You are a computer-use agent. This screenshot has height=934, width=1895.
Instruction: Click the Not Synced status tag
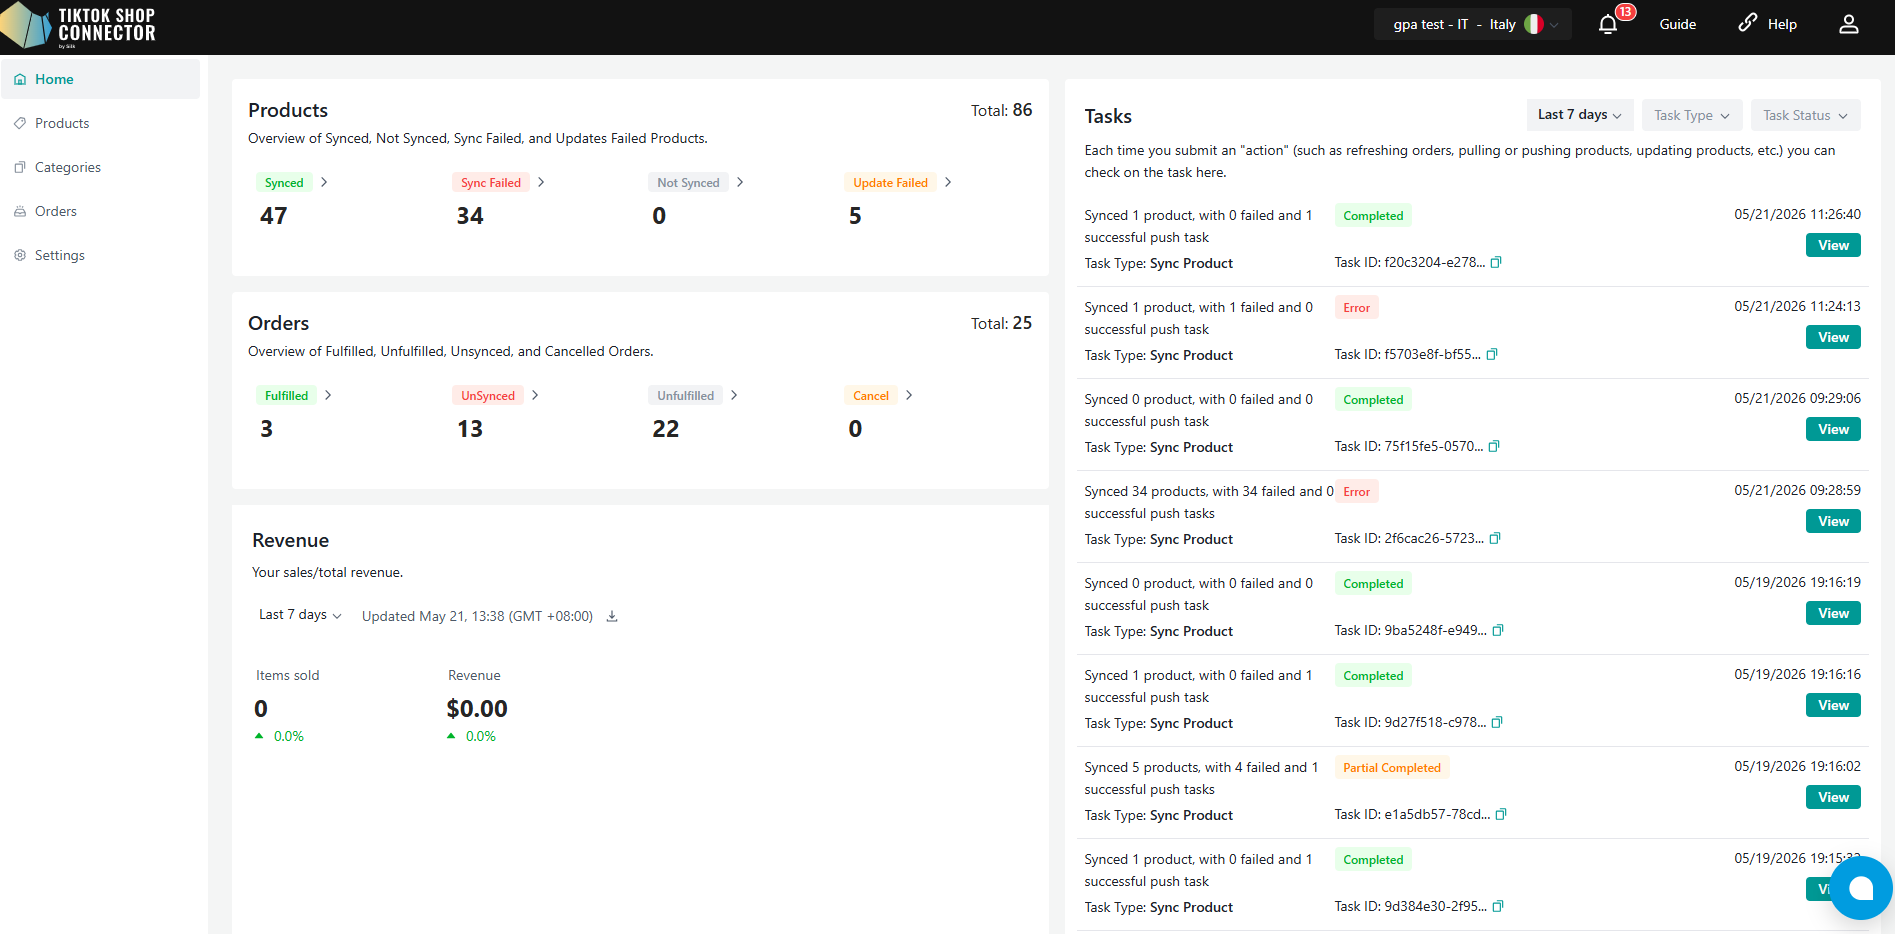(x=688, y=182)
